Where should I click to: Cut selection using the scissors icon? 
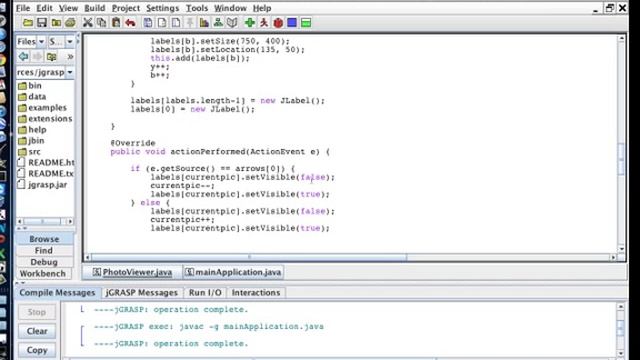coord(87,23)
